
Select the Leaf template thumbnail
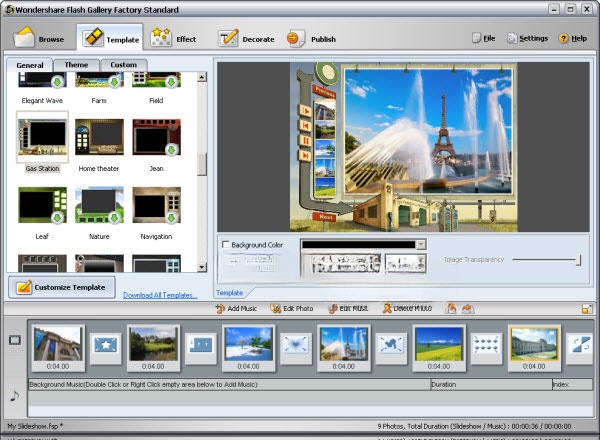[x=42, y=205]
